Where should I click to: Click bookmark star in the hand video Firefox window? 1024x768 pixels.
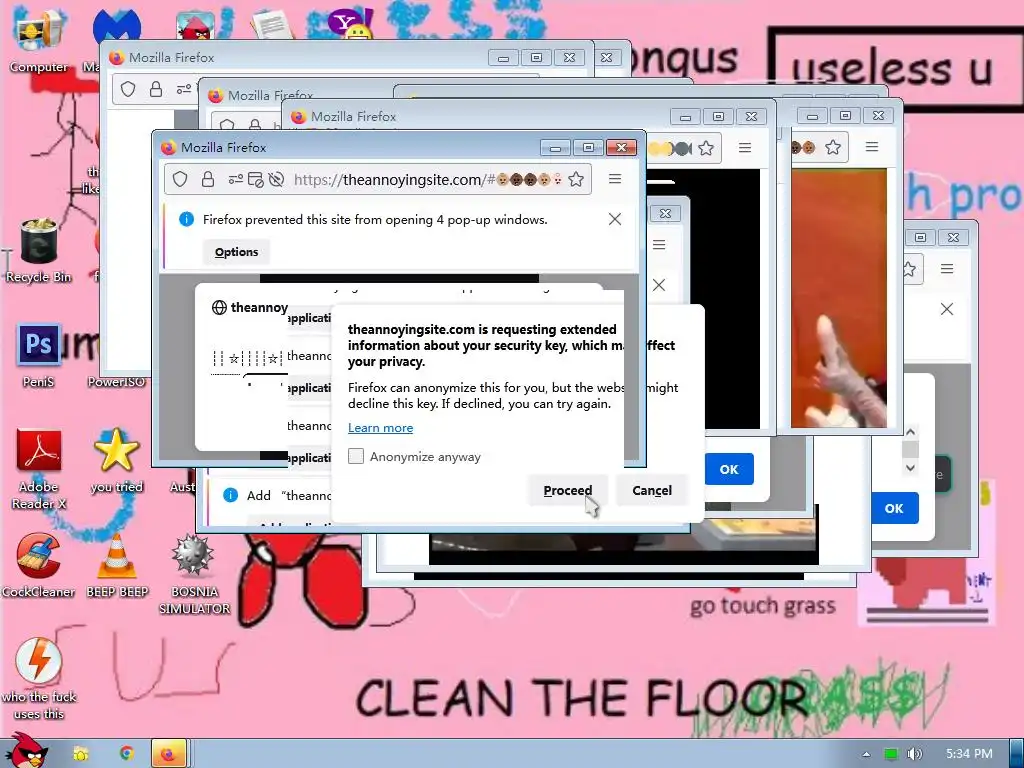coord(833,147)
